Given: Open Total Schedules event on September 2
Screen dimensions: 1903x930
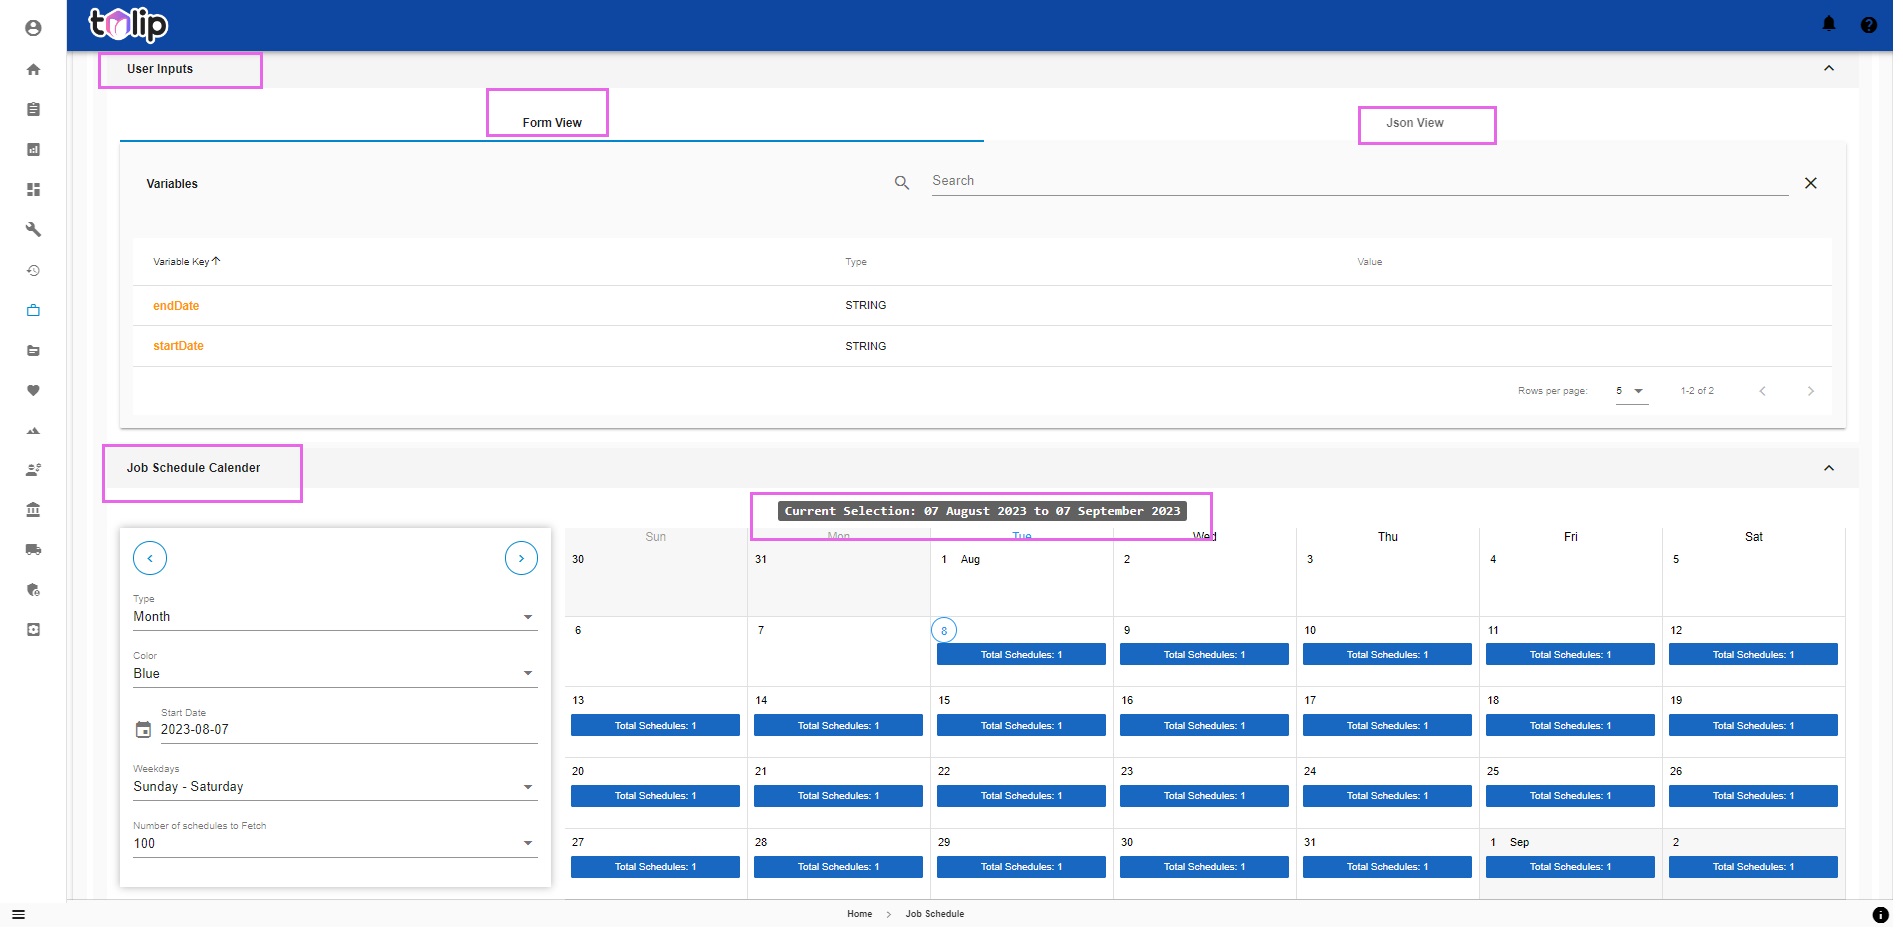Looking at the screenshot, I should 1753,867.
